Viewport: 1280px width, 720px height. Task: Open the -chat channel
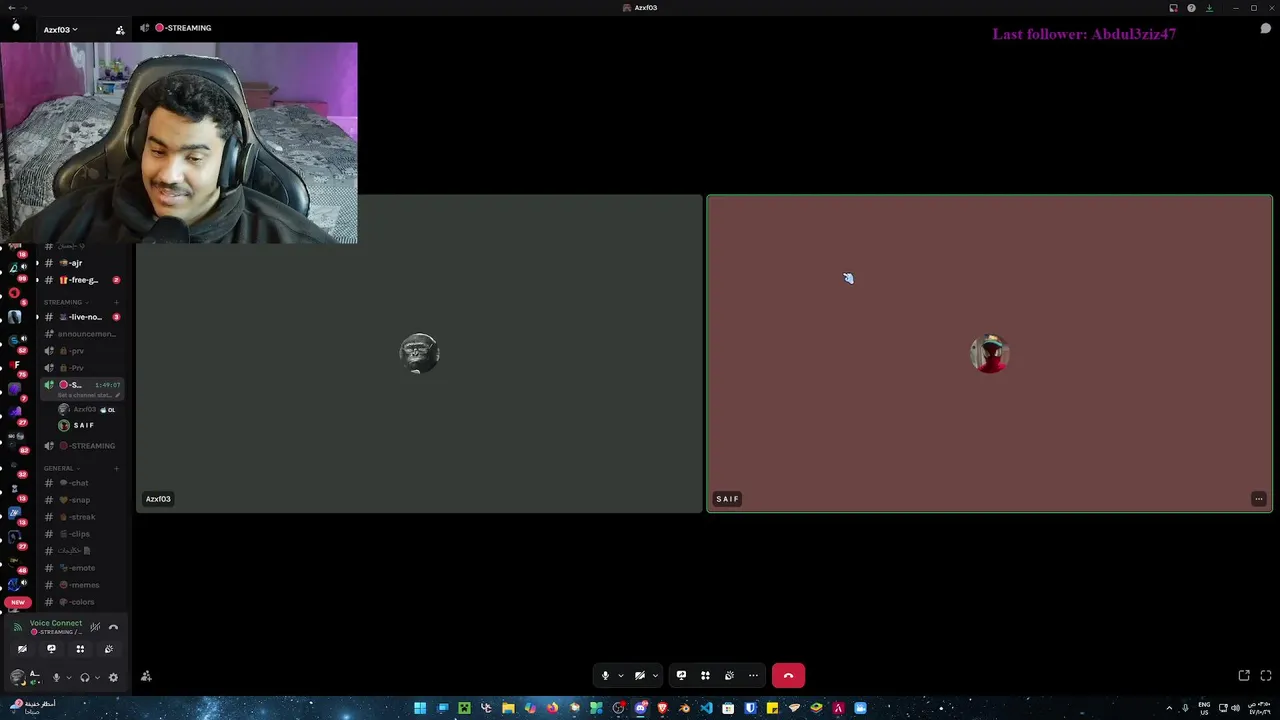point(80,483)
